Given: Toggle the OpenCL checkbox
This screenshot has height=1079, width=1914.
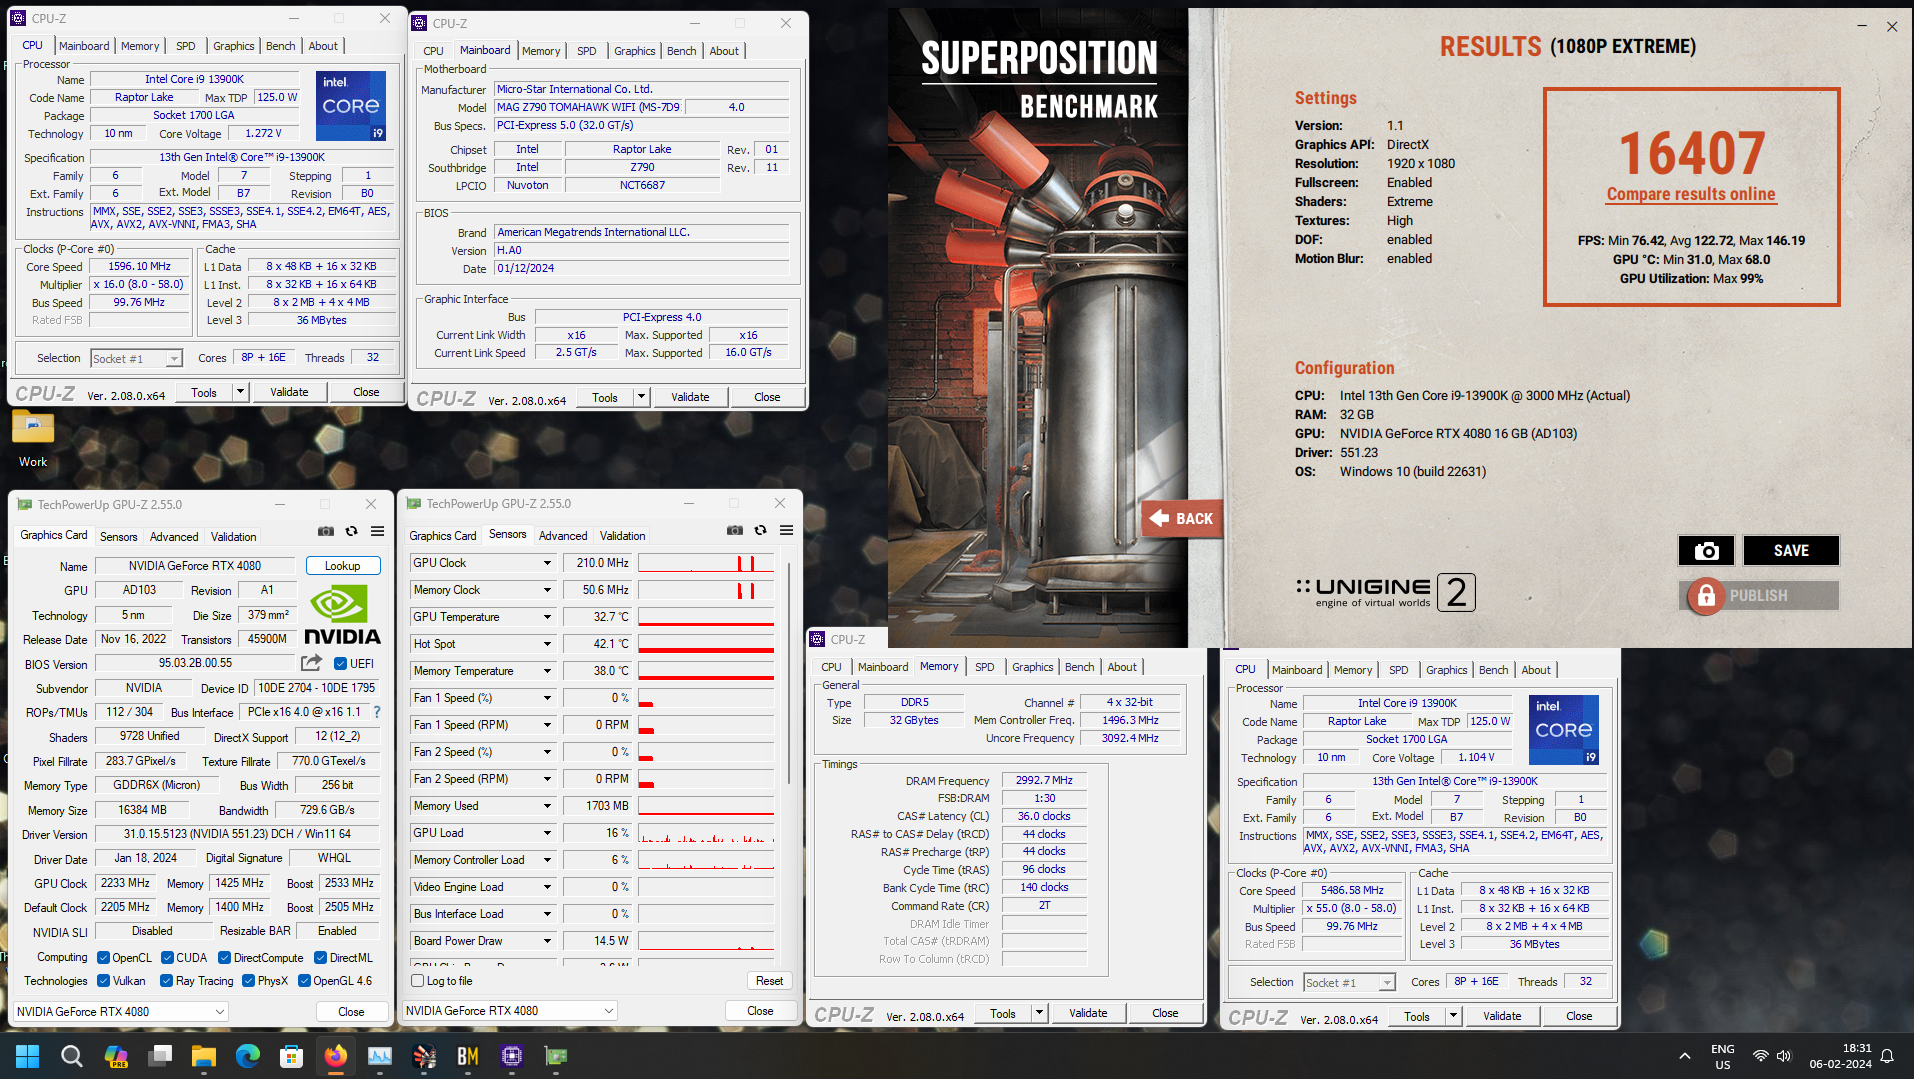Looking at the screenshot, I should click(x=103, y=957).
